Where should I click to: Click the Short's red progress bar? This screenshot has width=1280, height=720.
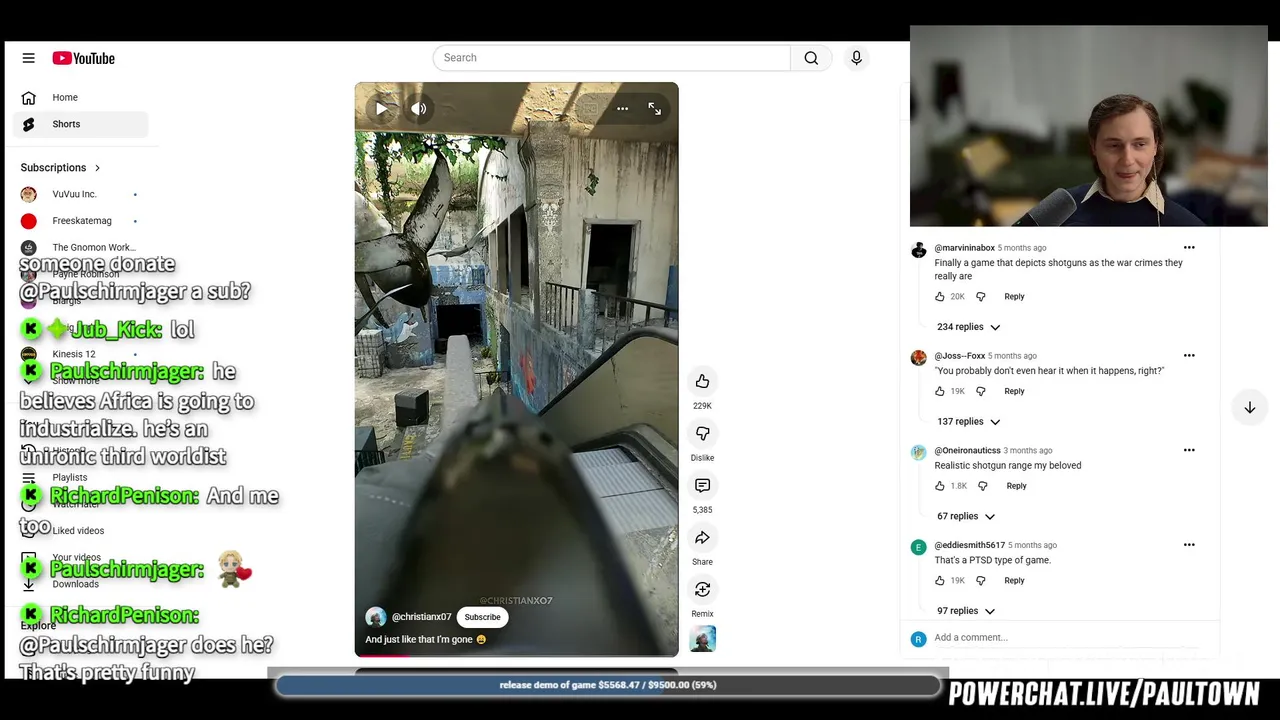coord(381,656)
